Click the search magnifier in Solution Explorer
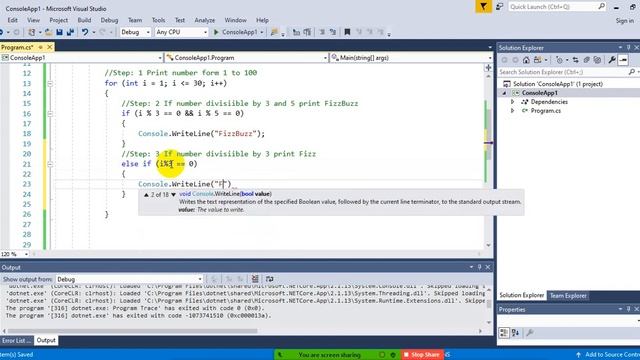Viewport: 640px width, 360px height. click(632, 72)
